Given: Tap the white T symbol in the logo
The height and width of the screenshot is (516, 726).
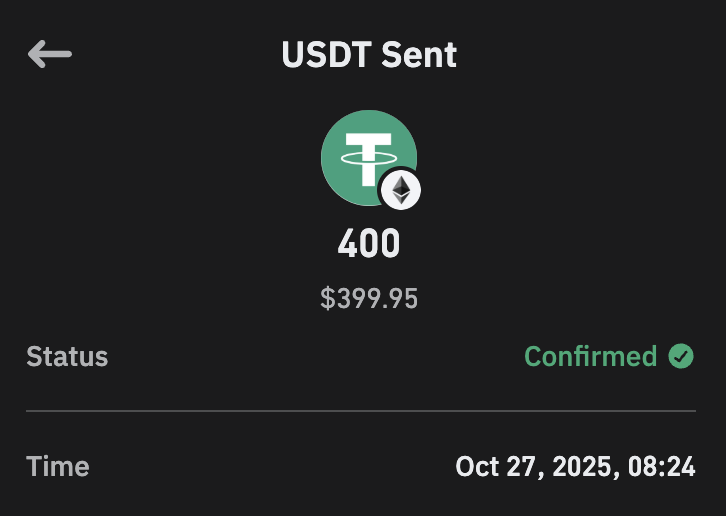Looking at the screenshot, I should [366, 156].
